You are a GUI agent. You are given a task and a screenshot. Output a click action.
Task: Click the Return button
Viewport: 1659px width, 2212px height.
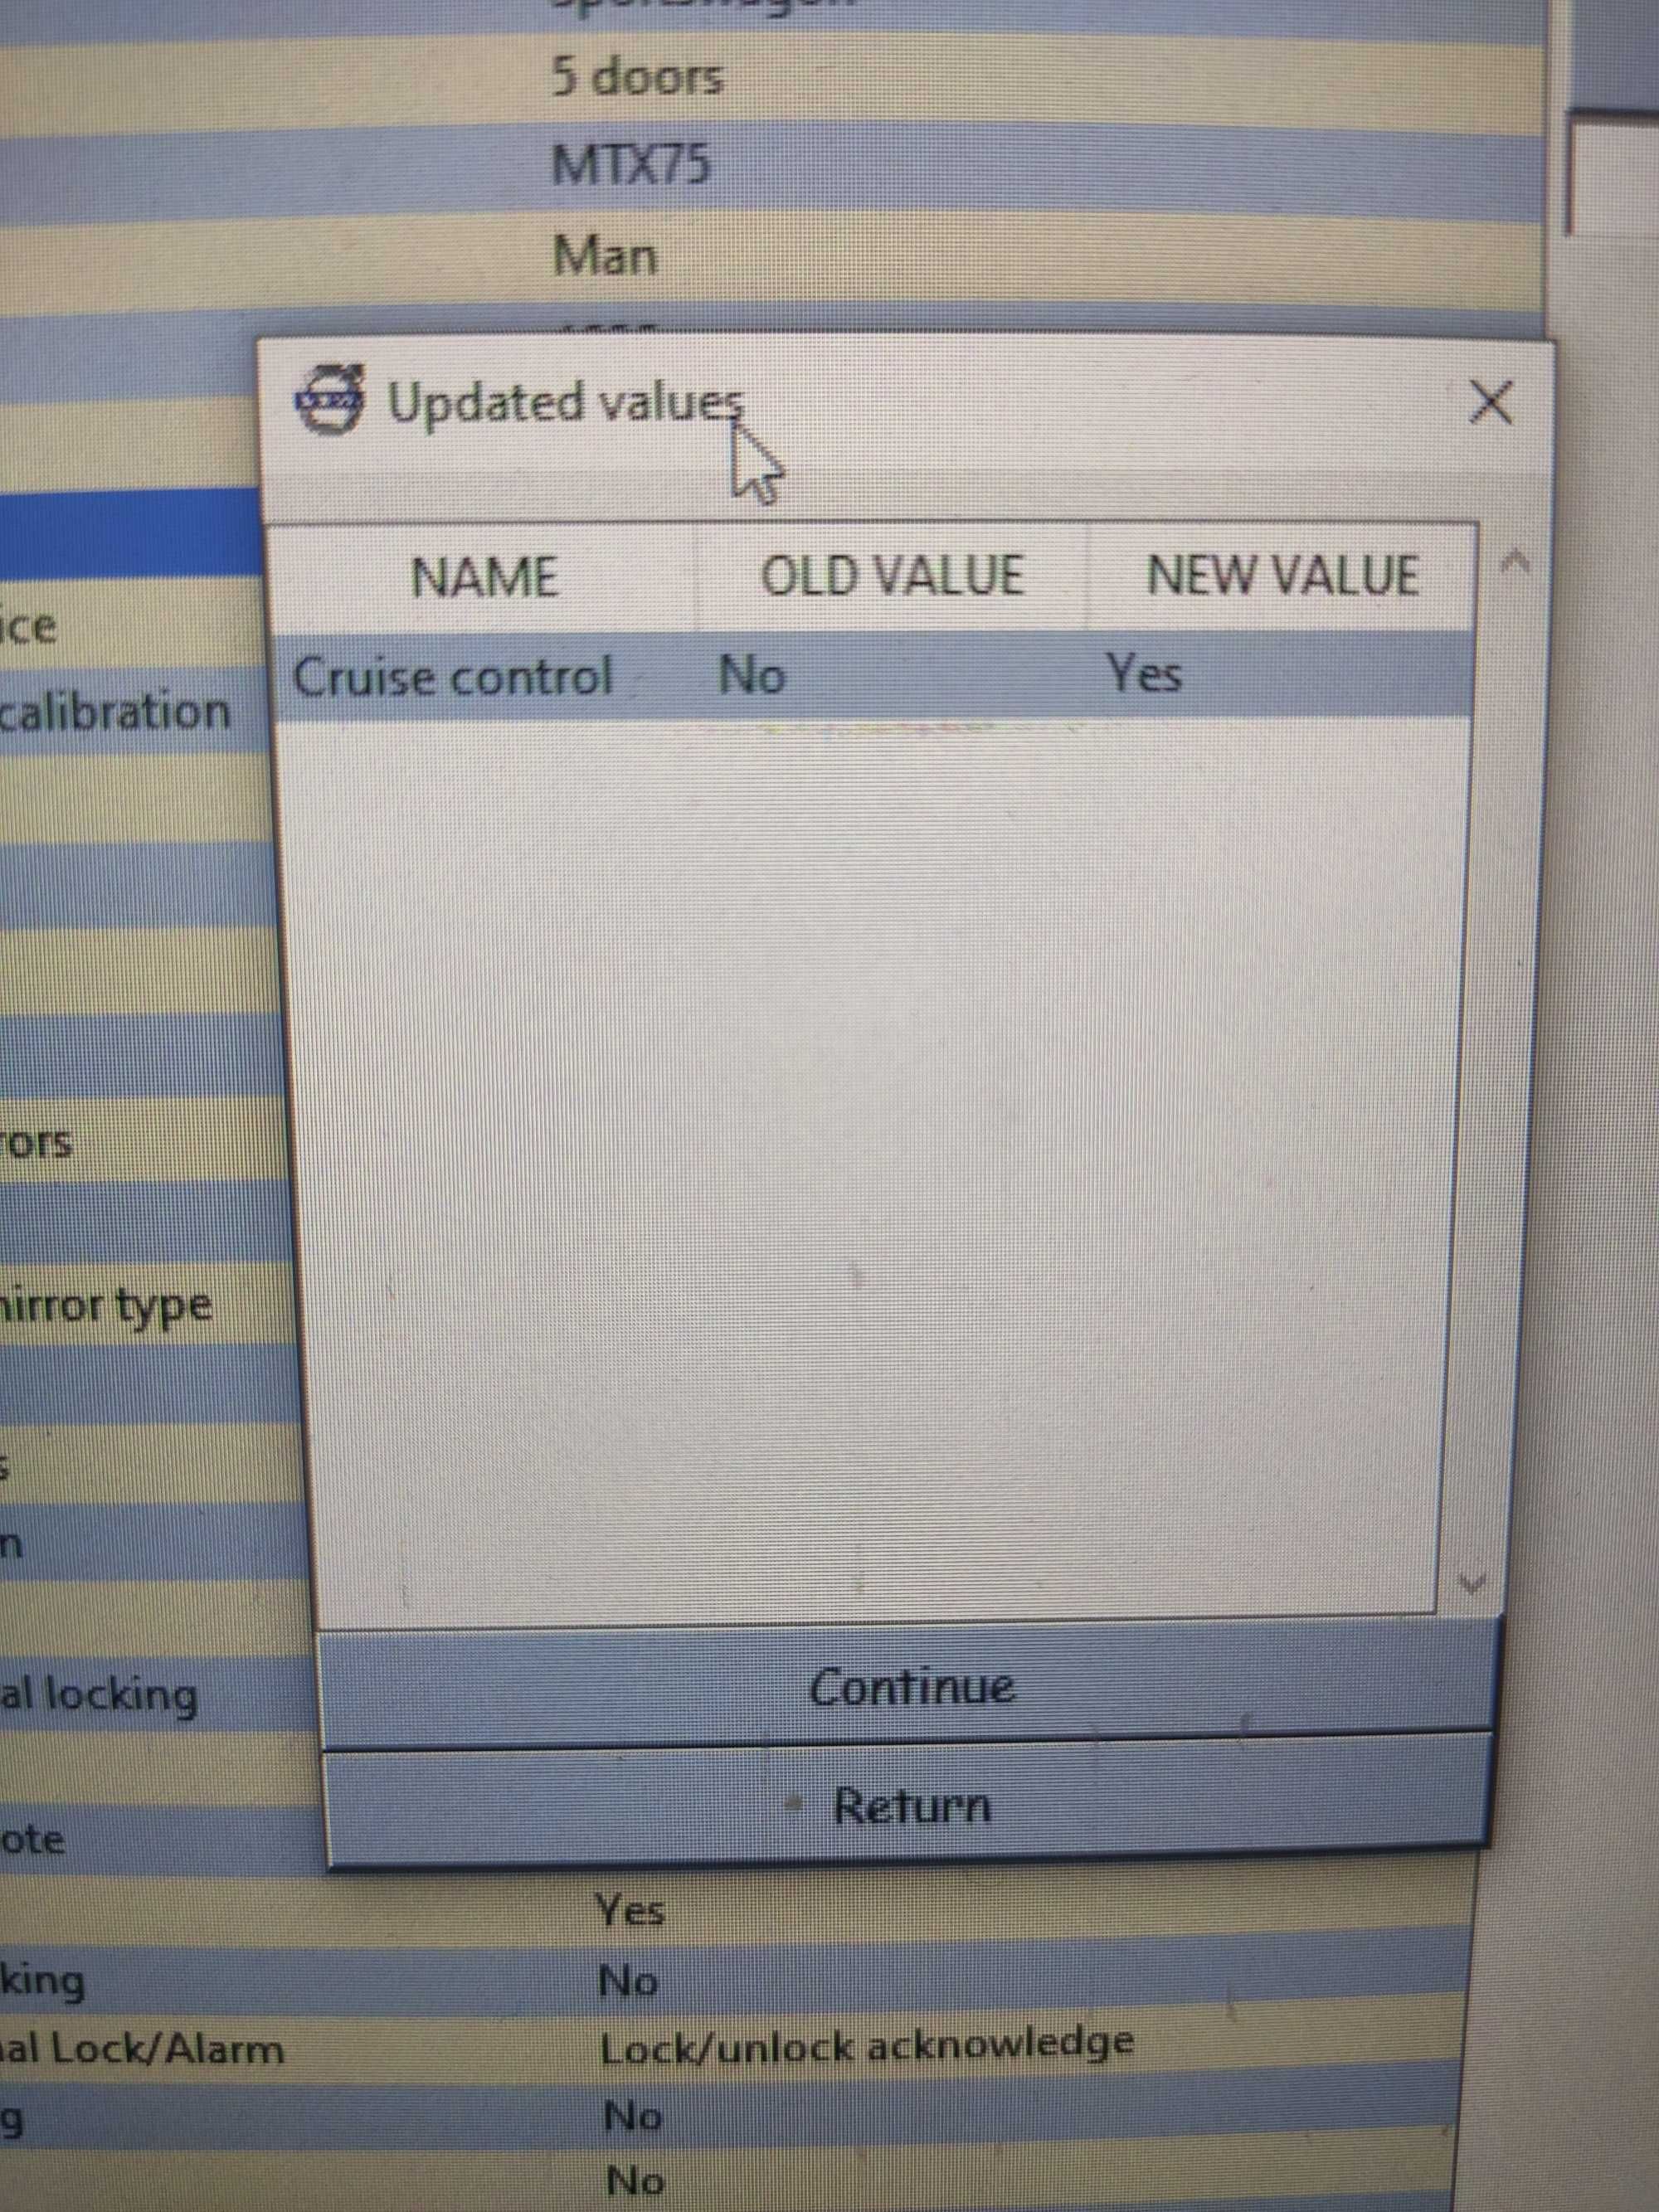[908, 1807]
